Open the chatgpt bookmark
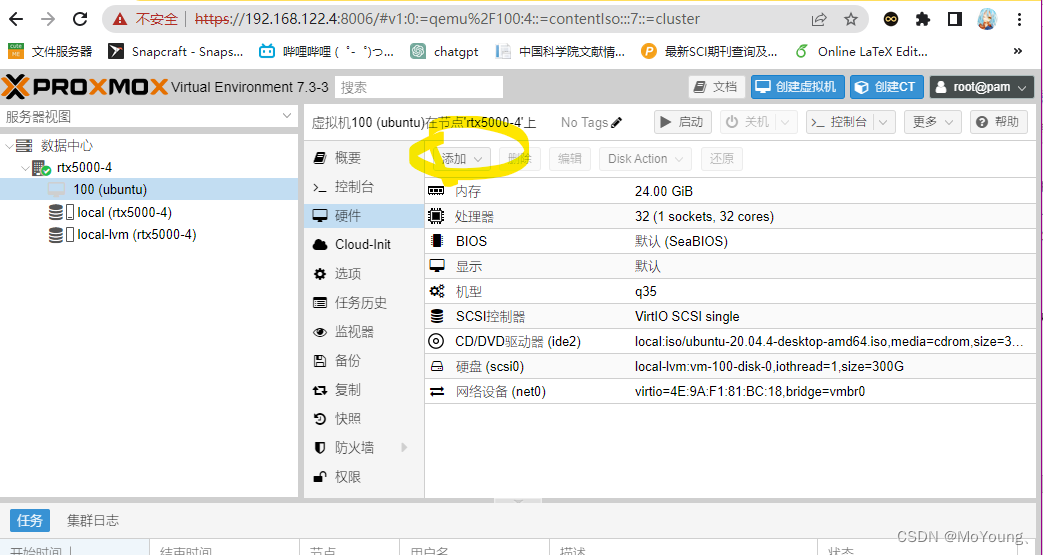The height and width of the screenshot is (555, 1043). click(x=444, y=51)
